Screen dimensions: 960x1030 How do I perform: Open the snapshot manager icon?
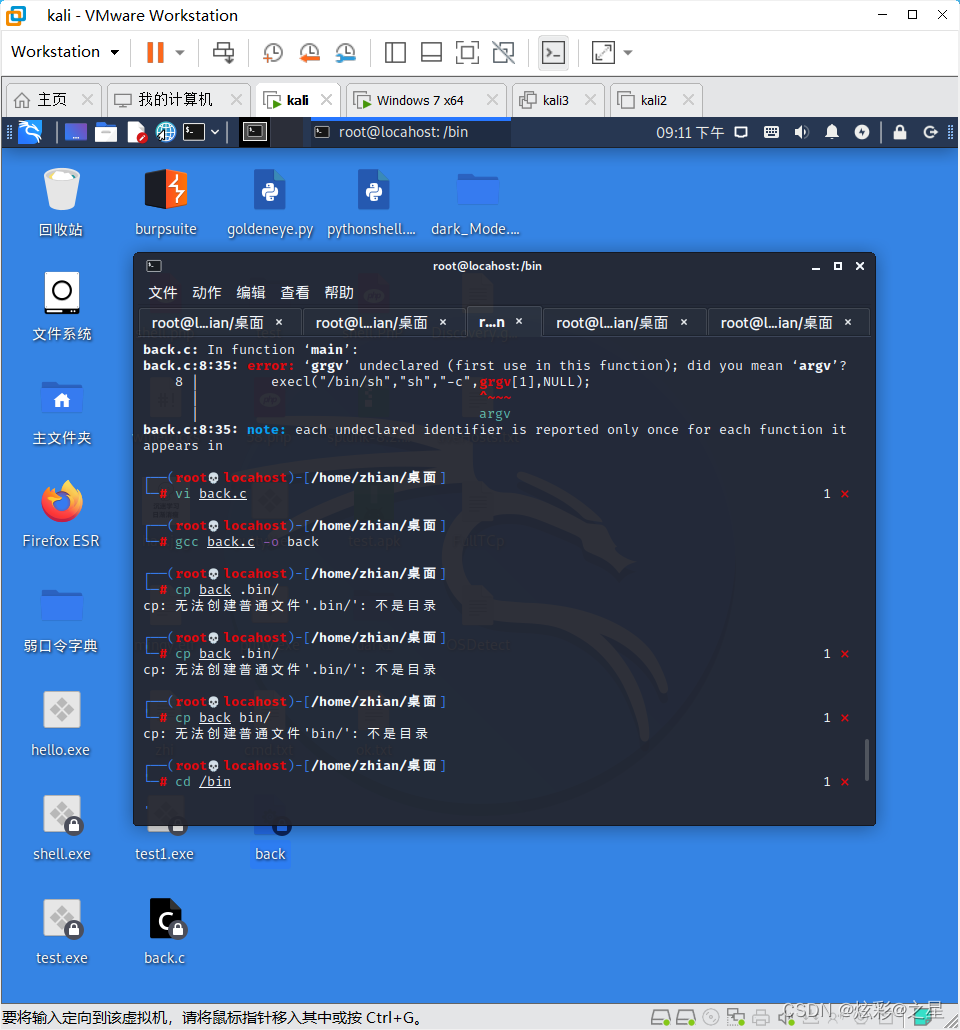pyautogui.click(x=346, y=53)
